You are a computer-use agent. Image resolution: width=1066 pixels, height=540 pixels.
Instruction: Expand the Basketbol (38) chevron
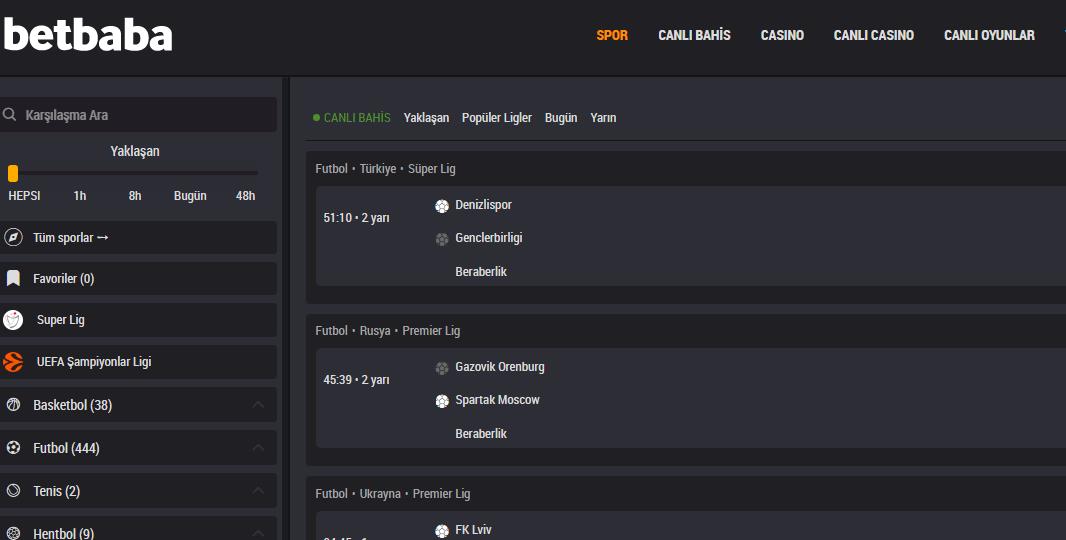click(258, 405)
